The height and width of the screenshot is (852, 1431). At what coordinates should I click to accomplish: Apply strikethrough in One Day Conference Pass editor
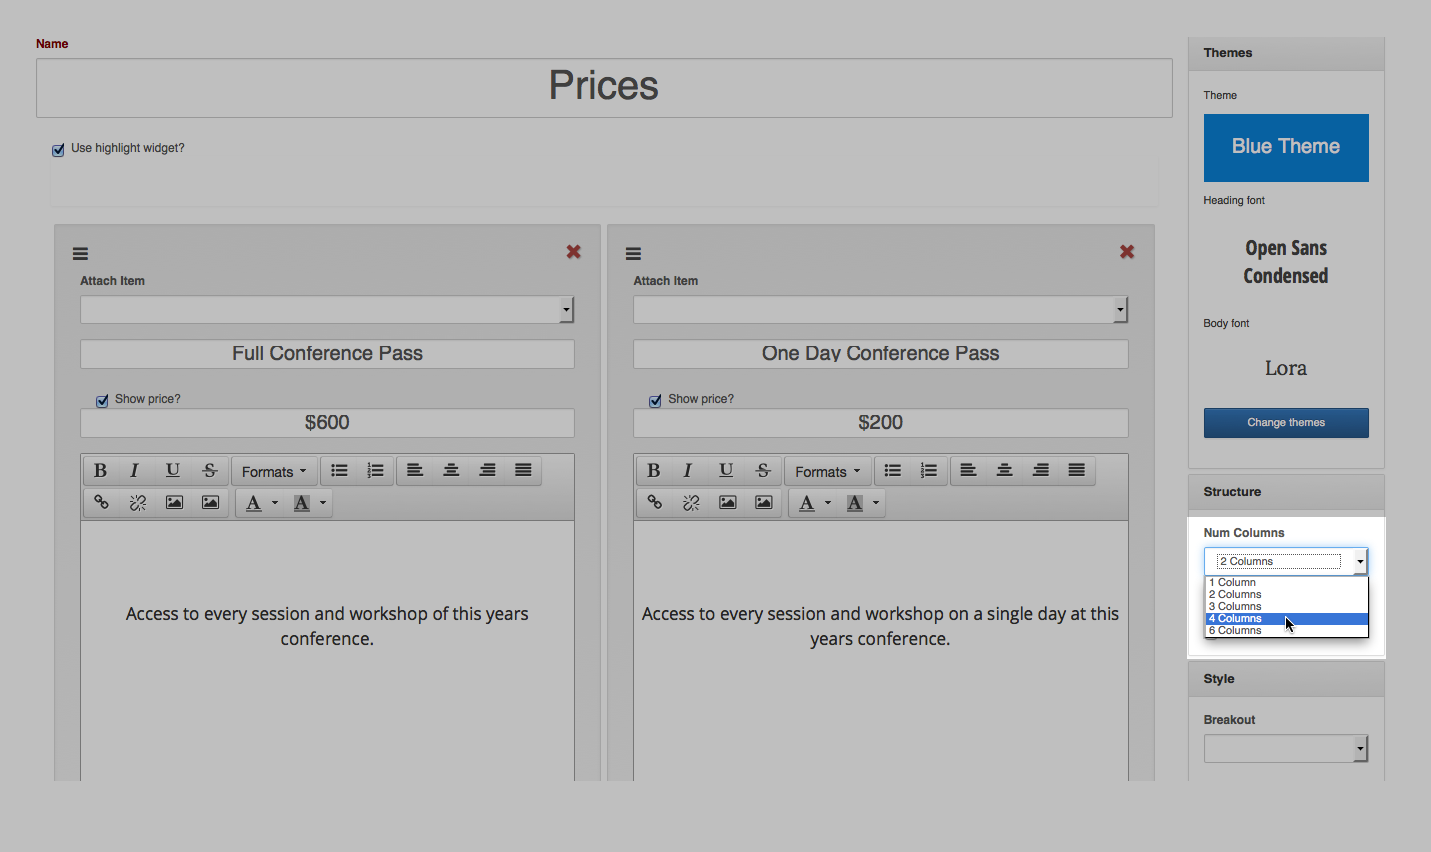[763, 471]
